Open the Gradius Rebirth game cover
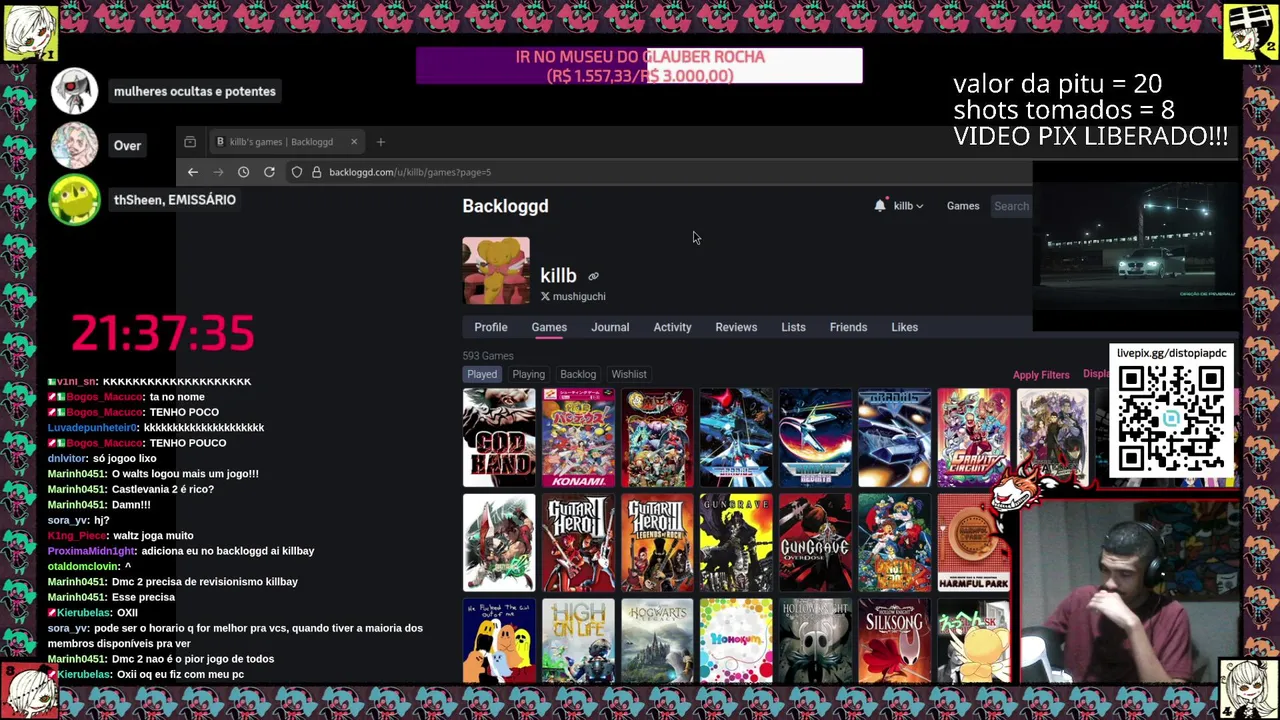 [x=815, y=438]
